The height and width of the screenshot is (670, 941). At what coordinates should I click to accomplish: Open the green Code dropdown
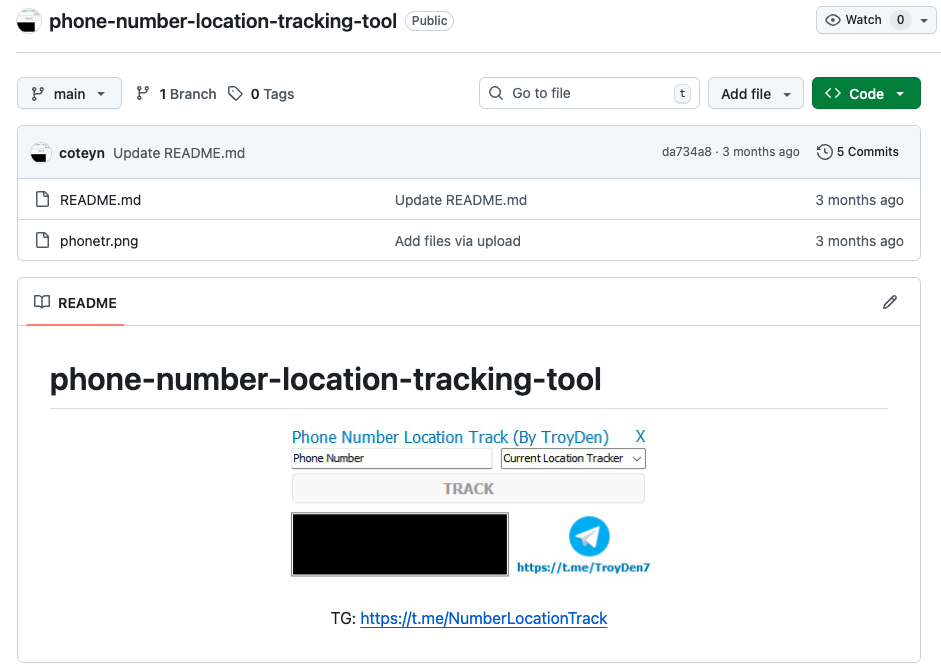pos(865,94)
